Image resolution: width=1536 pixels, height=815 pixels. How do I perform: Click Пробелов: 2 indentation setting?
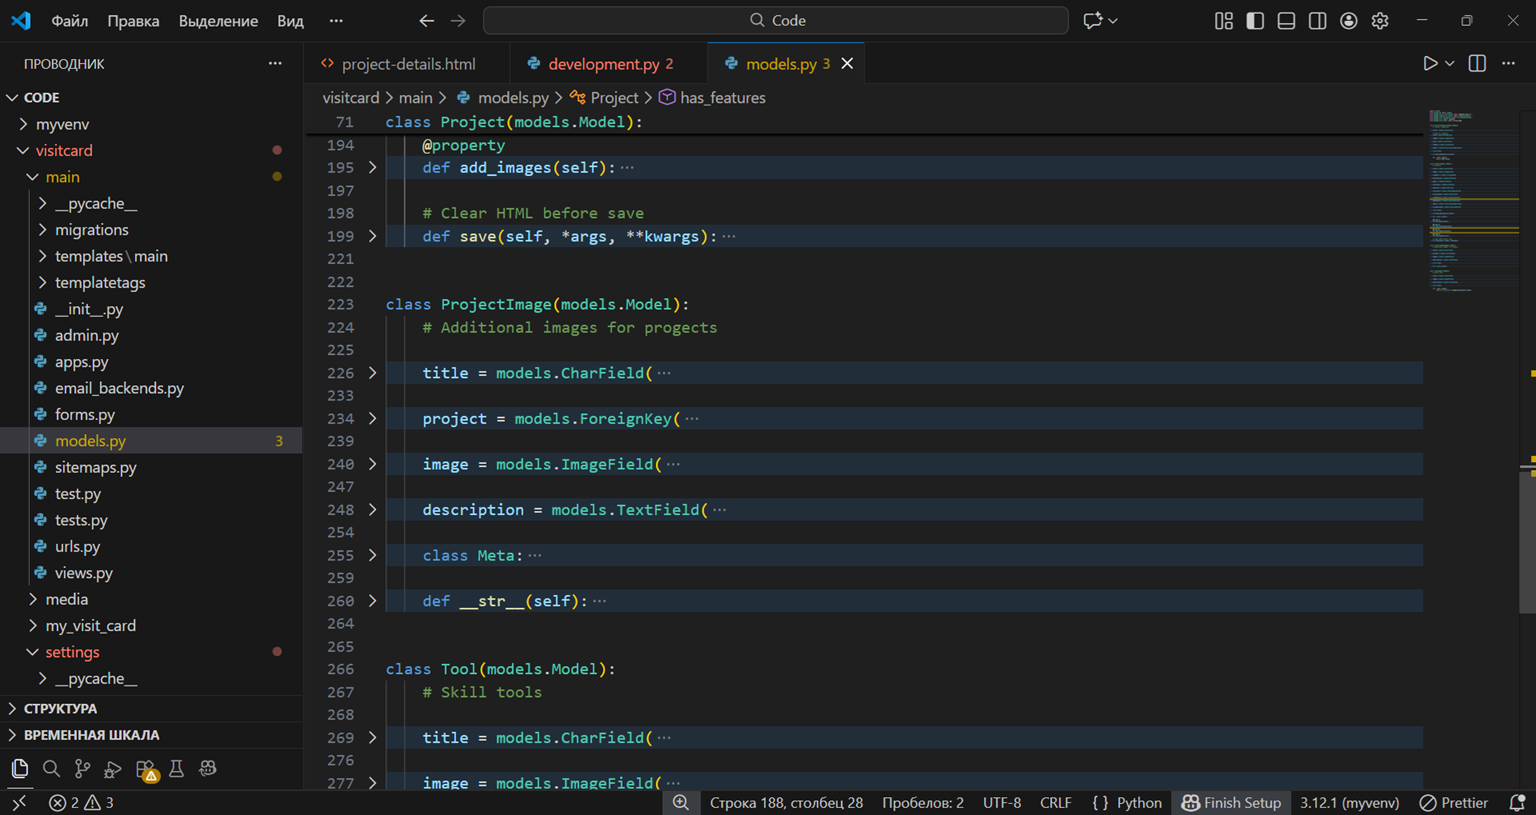point(923,802)
